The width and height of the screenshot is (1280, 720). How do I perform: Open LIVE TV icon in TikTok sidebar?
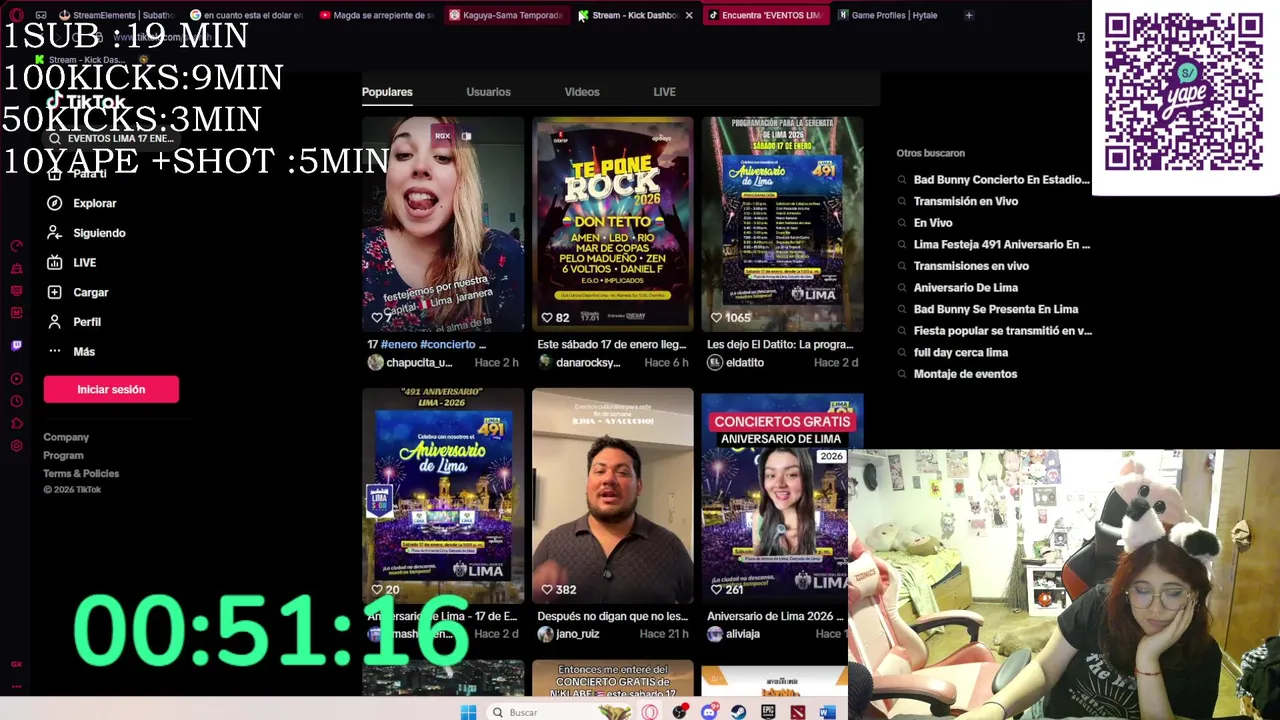[54, 262]
